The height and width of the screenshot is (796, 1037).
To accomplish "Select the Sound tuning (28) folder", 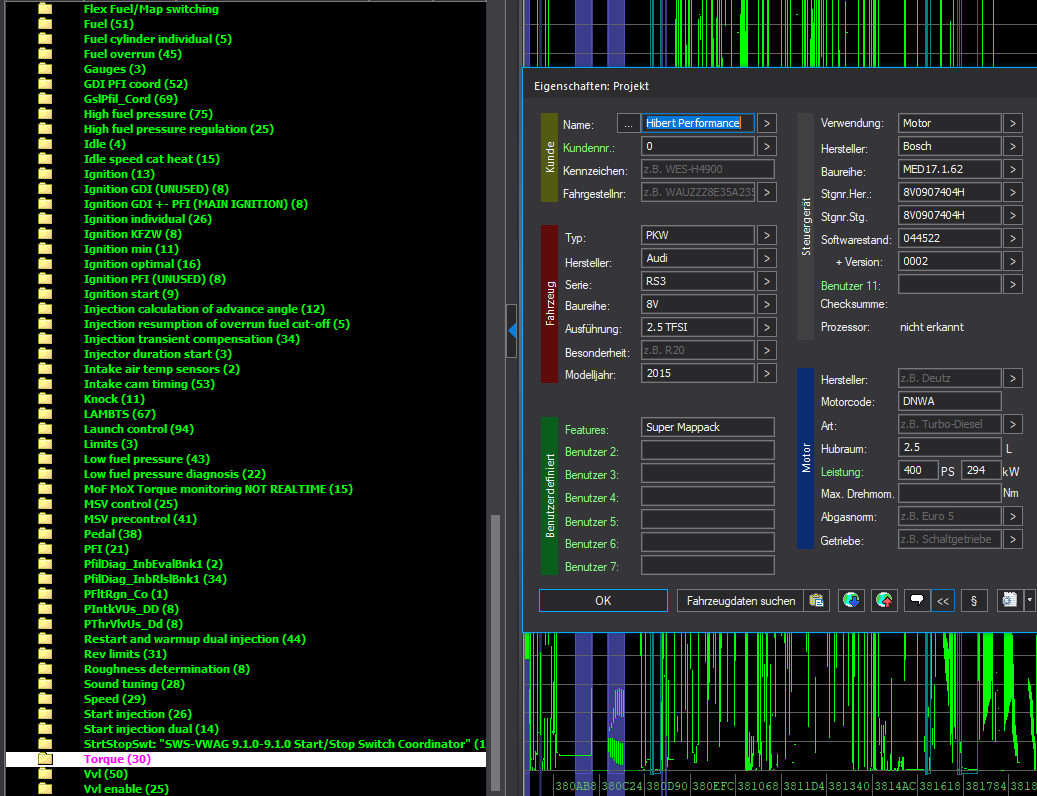I will tap(135, 684).
